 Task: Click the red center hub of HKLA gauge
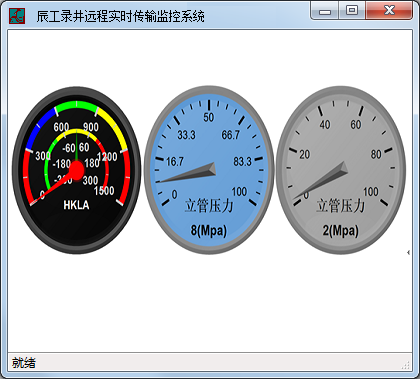pos(77,170)
